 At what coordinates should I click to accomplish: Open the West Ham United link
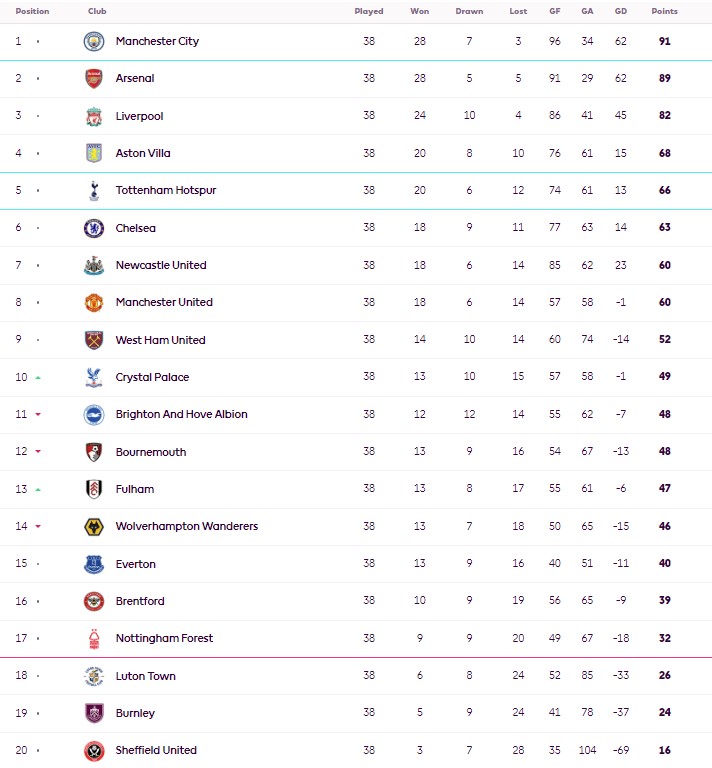click(160, 340)
